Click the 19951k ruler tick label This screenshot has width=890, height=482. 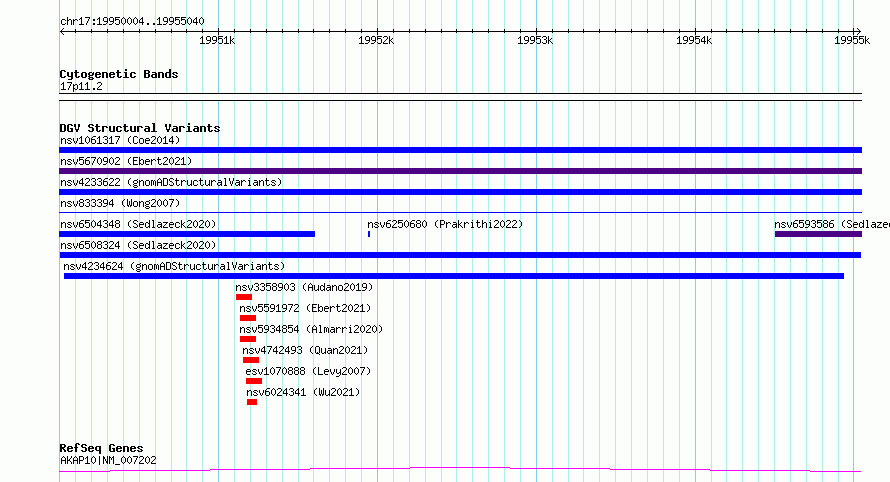tap(217, 40)
